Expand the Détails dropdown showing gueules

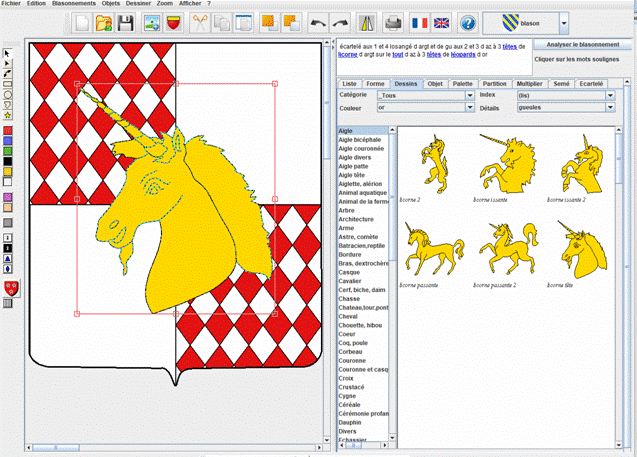567,107
